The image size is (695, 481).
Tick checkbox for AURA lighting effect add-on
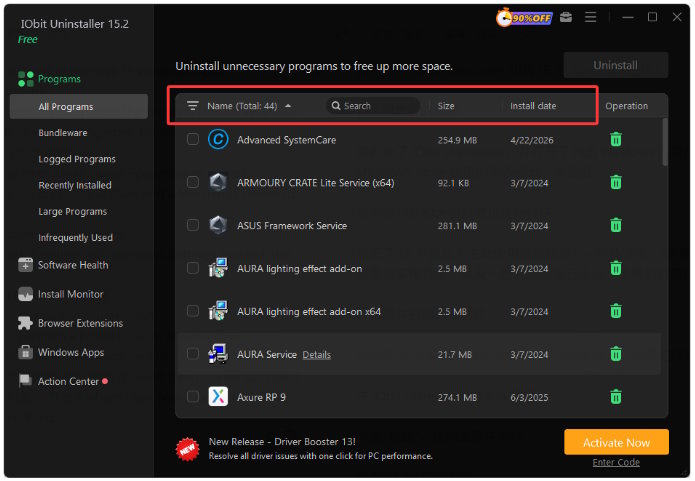tap(193, 268)
